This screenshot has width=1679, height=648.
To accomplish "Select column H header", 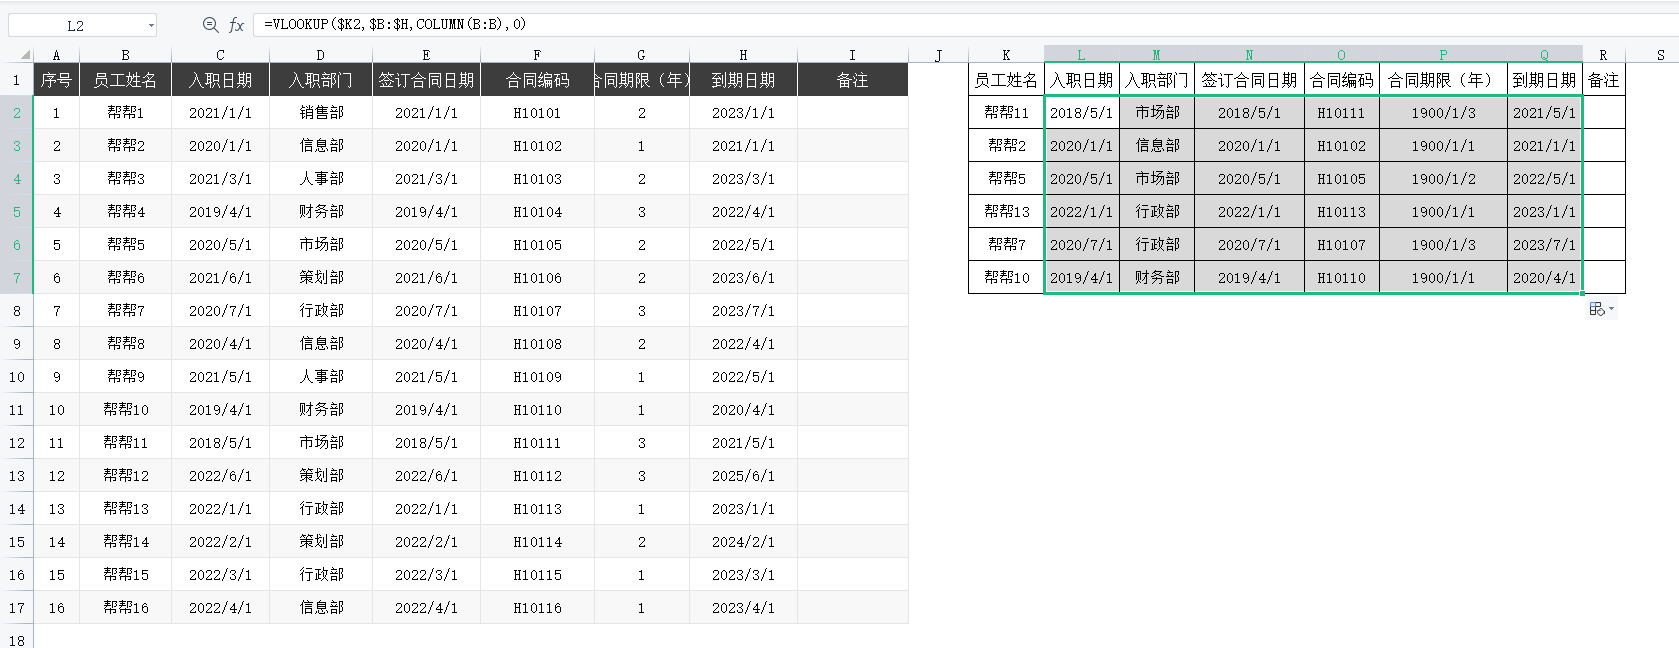I will coord(743,55).
